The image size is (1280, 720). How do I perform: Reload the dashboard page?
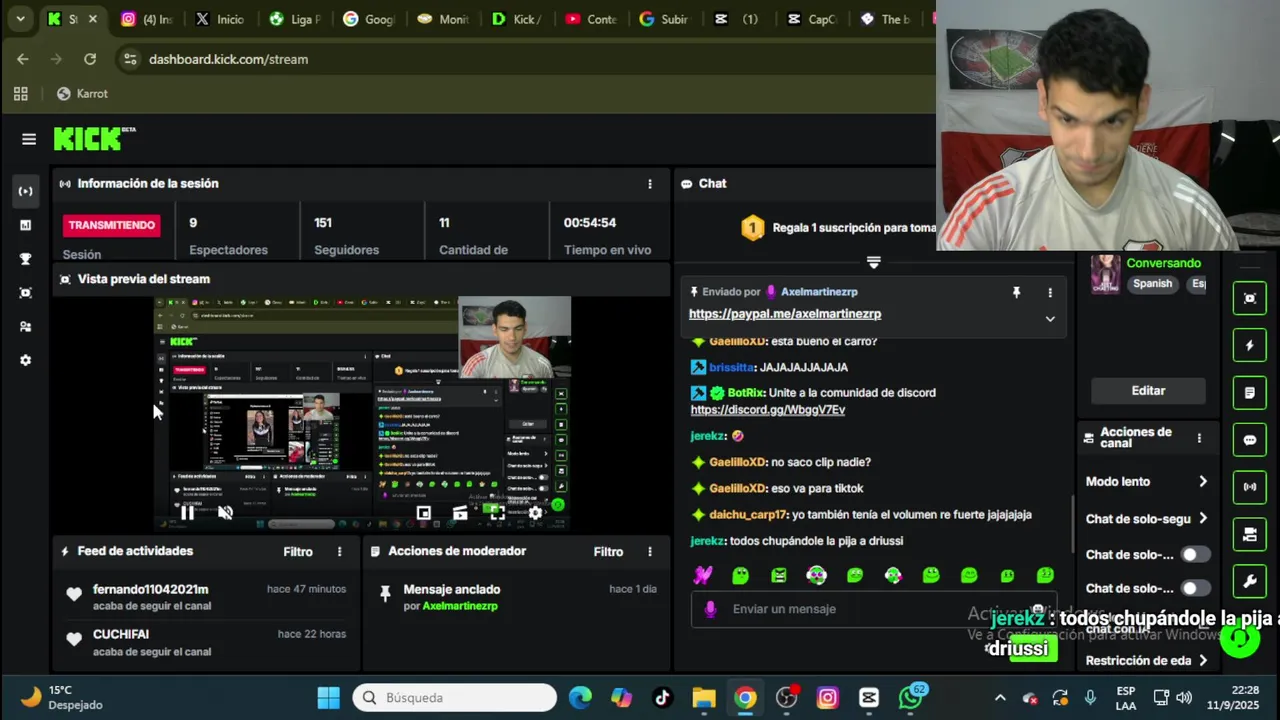90,59
